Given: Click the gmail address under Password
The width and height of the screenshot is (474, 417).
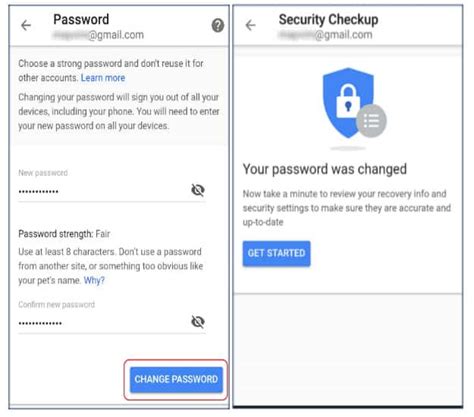Looking at the screenshot, I should coord(98,35).
